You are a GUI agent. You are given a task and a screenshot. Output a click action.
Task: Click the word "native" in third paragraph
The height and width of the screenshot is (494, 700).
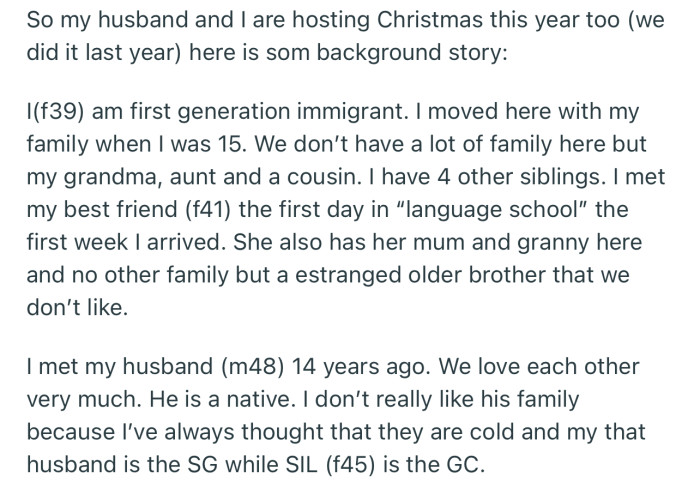pyautogui.click(x=258, y=399)
